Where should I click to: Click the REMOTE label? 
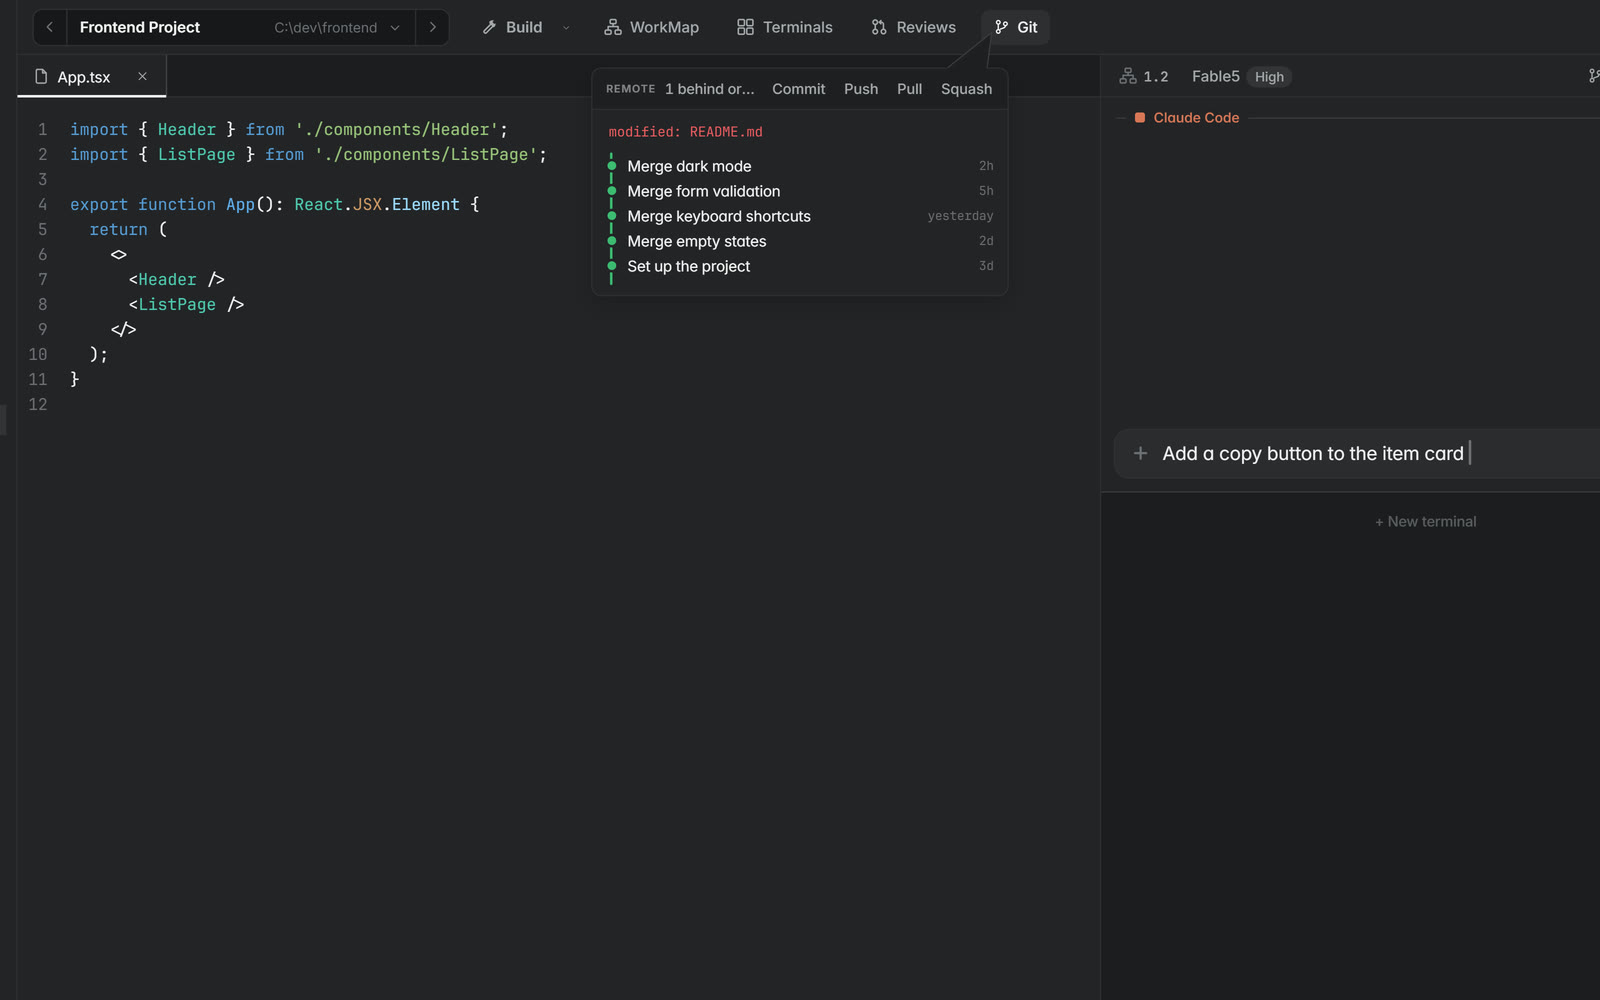coord(631,89)
